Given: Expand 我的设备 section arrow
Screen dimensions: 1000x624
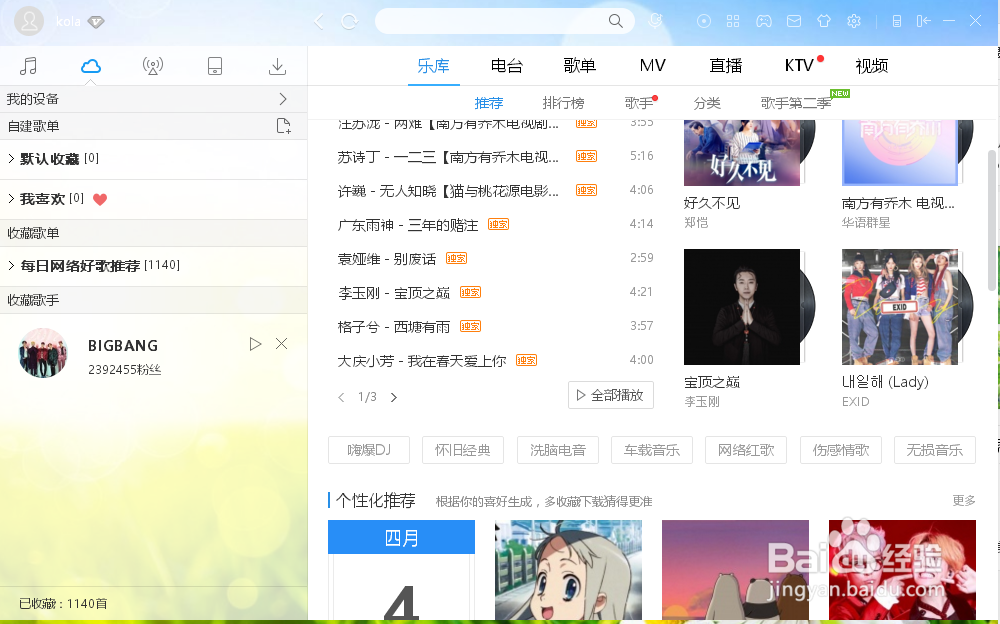Looking at the screenshot, I should 283,99.
